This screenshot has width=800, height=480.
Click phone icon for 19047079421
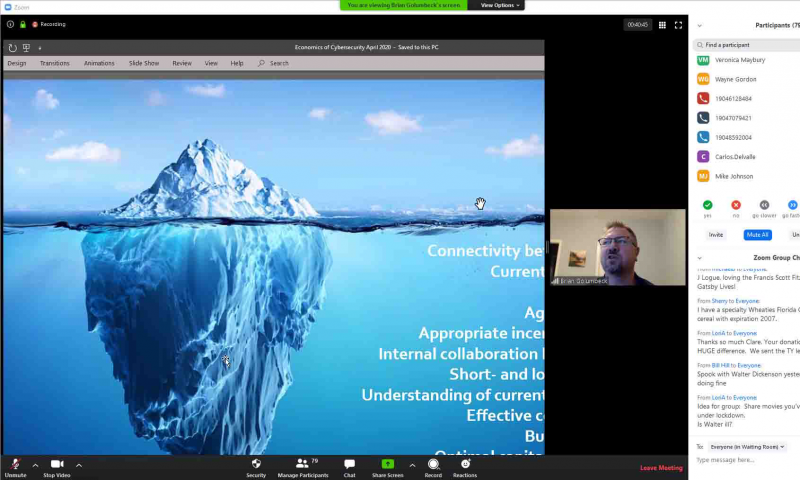pyautogui.click(x=703, y=118)
